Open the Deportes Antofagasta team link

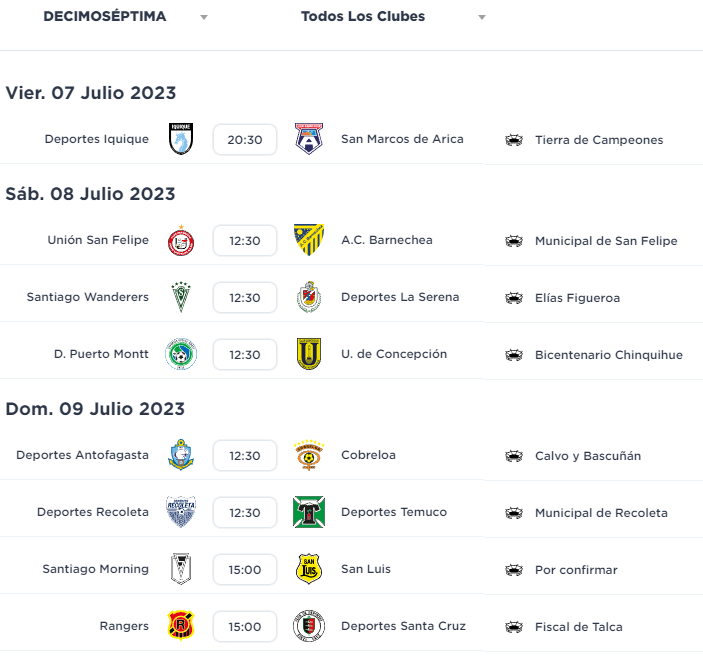[82, 455]
